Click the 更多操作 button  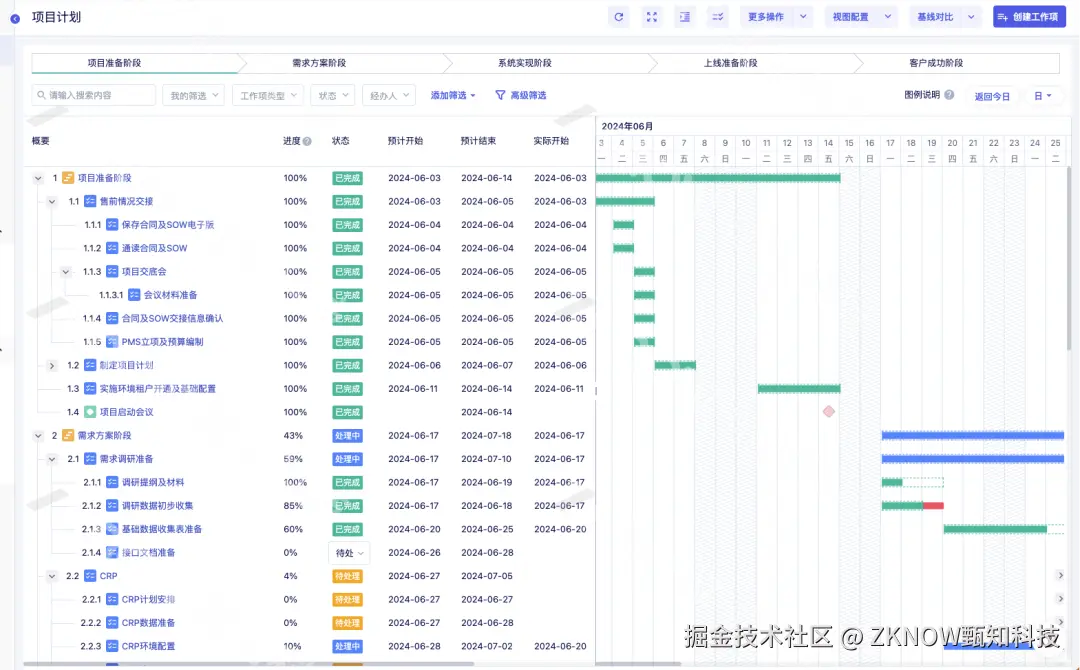click(x=767, y=17)
